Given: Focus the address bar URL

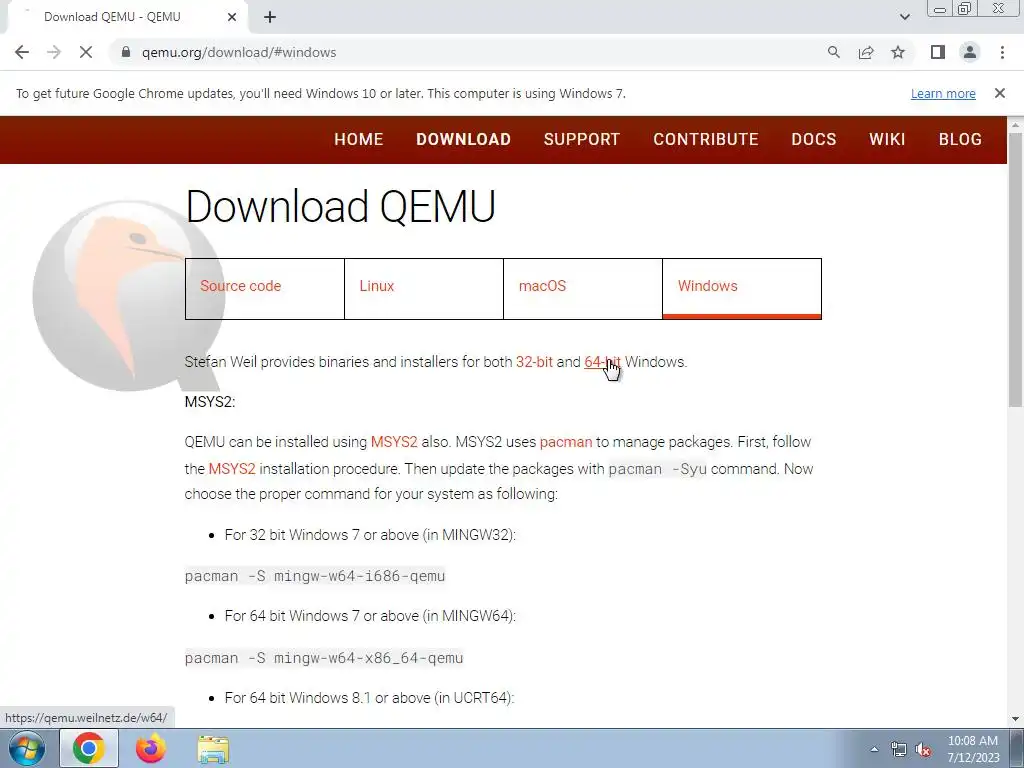Looking at the screenshot, I should click(x=239, y=52).
